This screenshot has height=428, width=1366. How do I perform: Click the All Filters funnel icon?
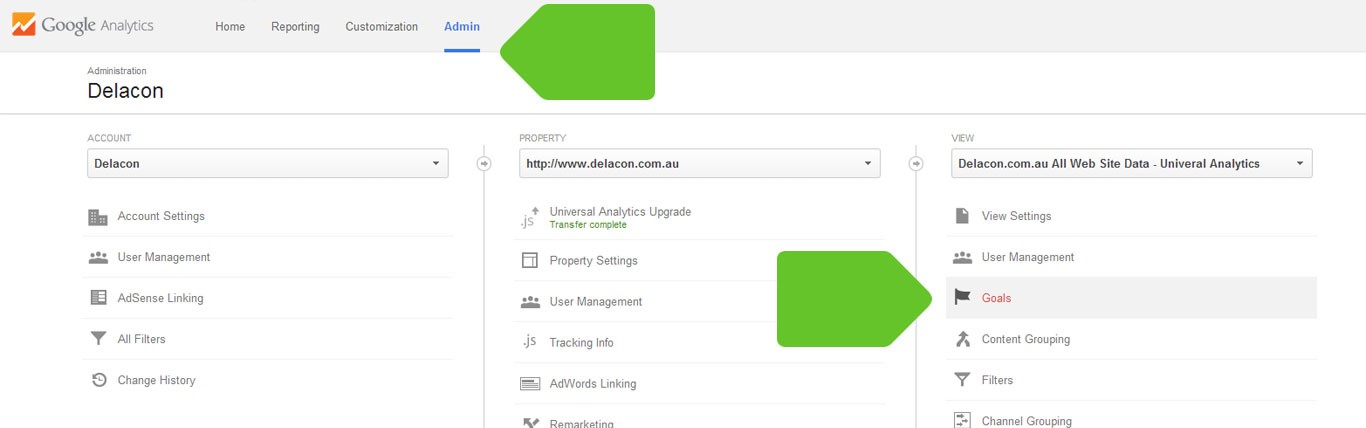98,339
